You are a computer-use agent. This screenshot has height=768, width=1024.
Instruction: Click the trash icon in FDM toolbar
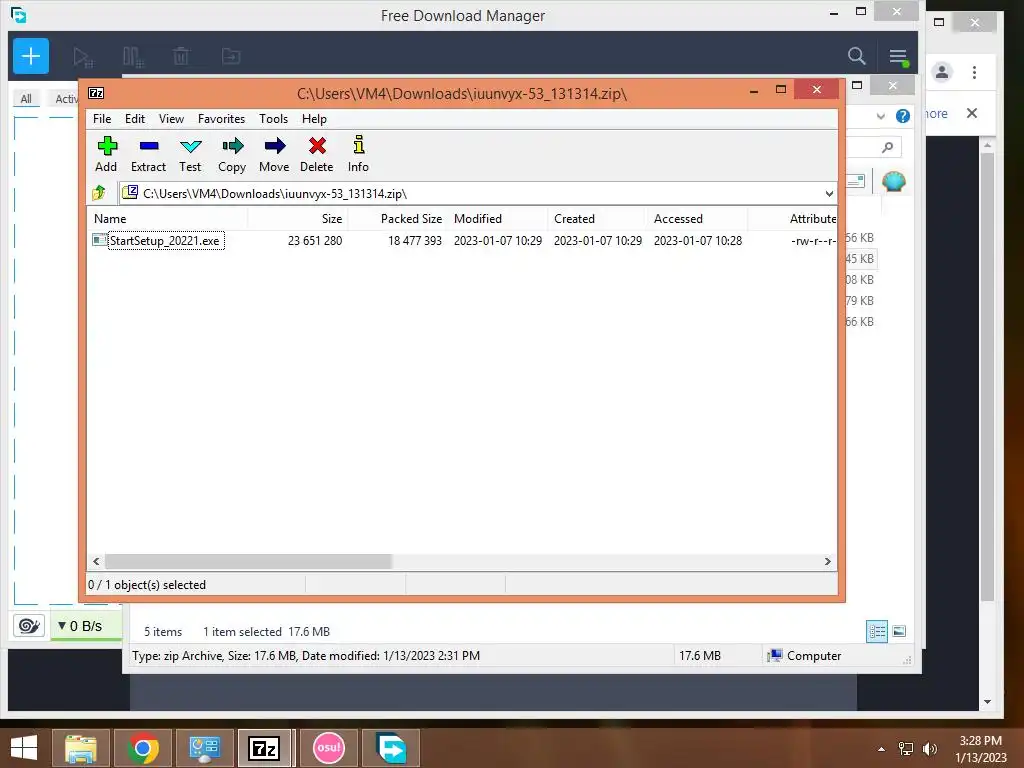181,56
